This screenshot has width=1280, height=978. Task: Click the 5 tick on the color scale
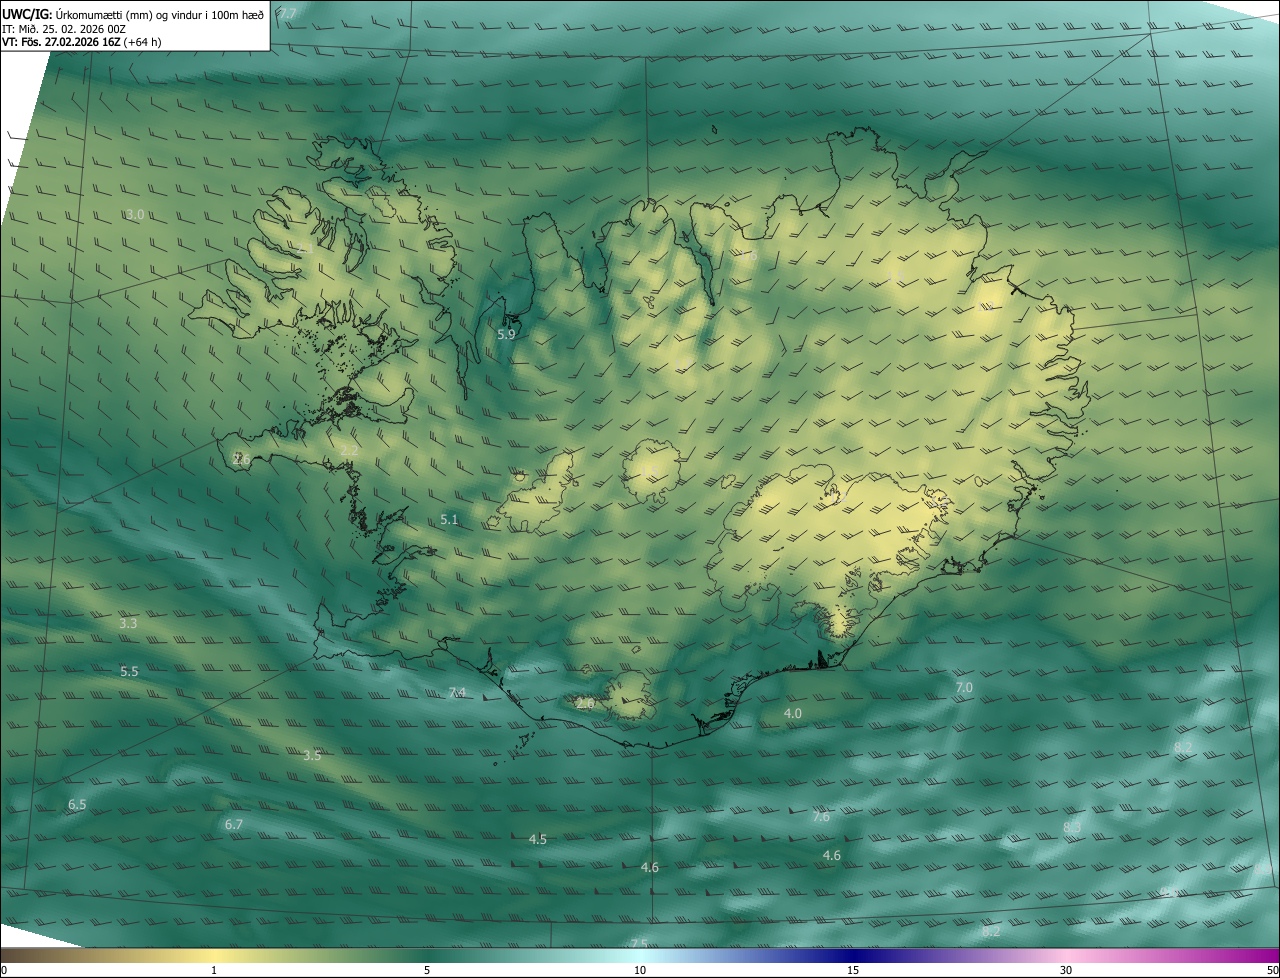click(x=427, y=970)
